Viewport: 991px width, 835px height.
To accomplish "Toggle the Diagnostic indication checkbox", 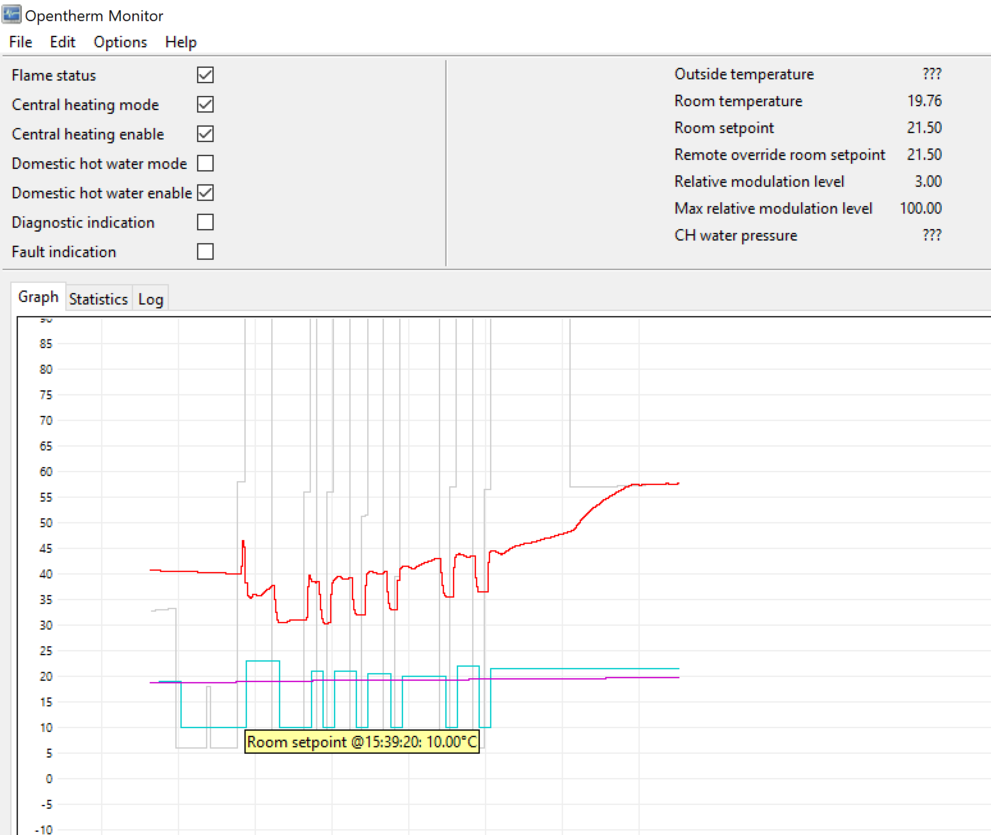I will click(x=205, y=222).
